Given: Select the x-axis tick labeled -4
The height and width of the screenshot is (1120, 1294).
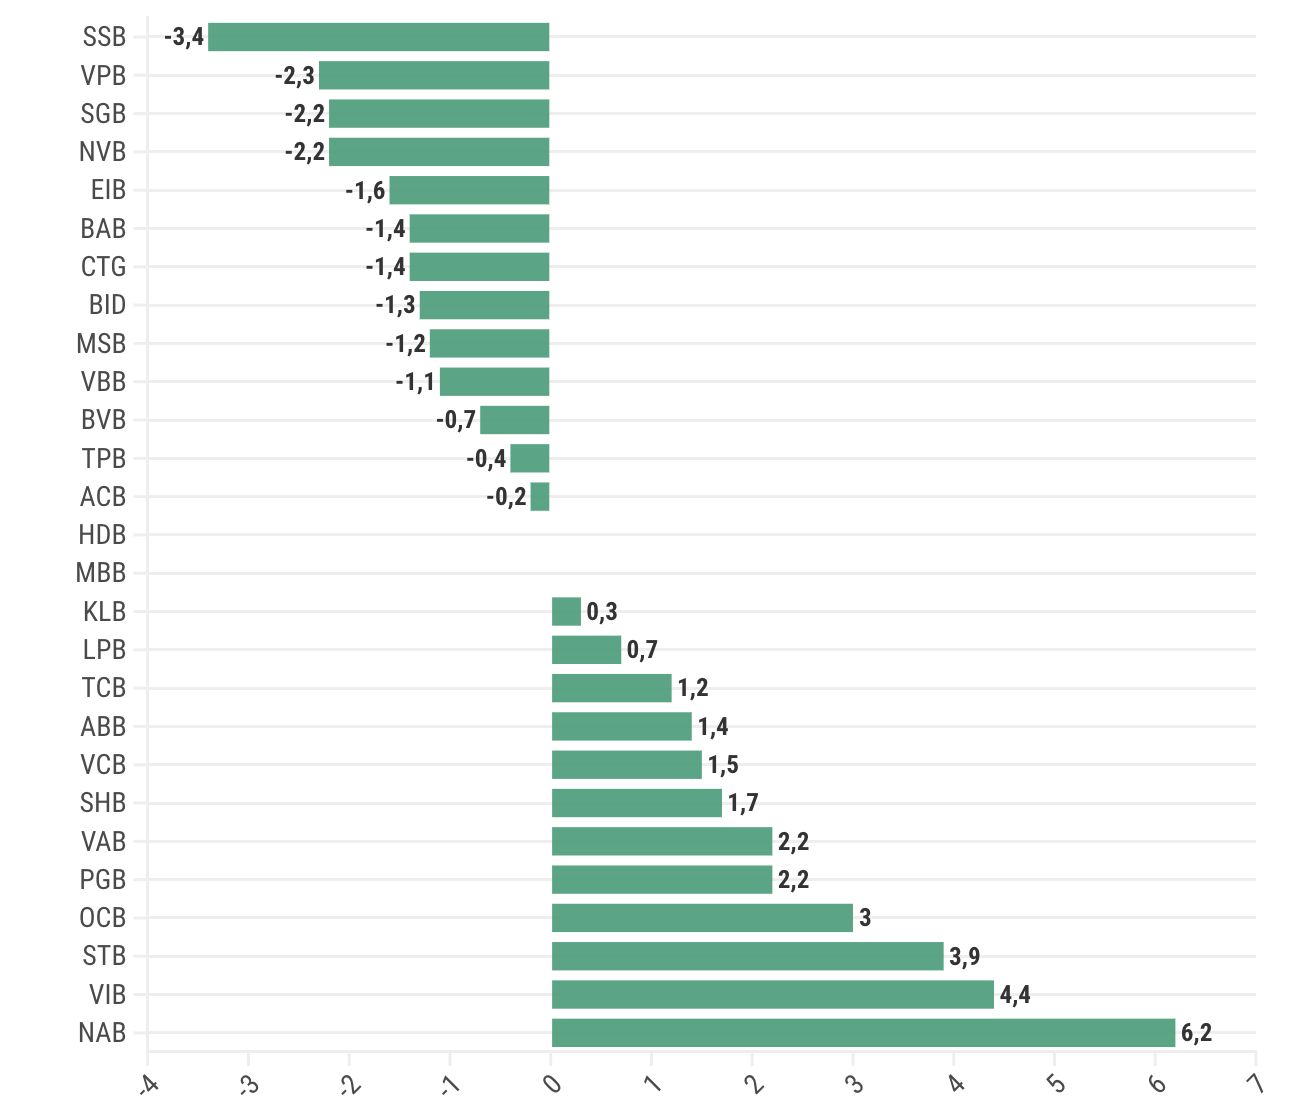Looking at the screenshot, I should pyautogui.click(x=148, y=1084).
